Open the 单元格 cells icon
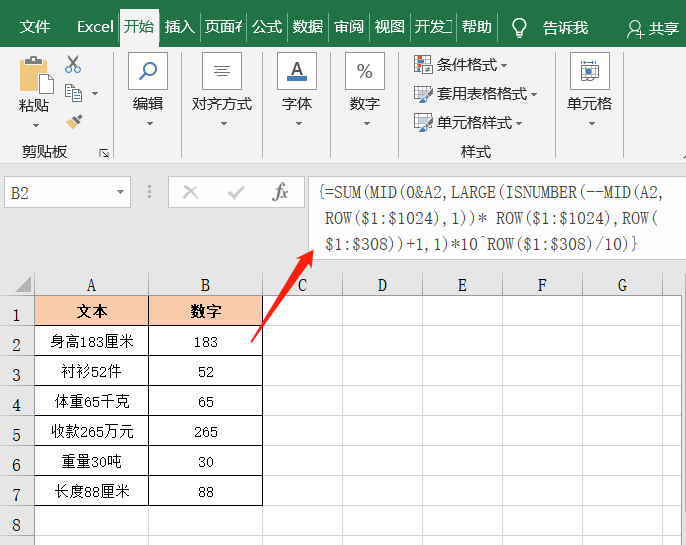686x545 pixels. (x=590, y=71)
